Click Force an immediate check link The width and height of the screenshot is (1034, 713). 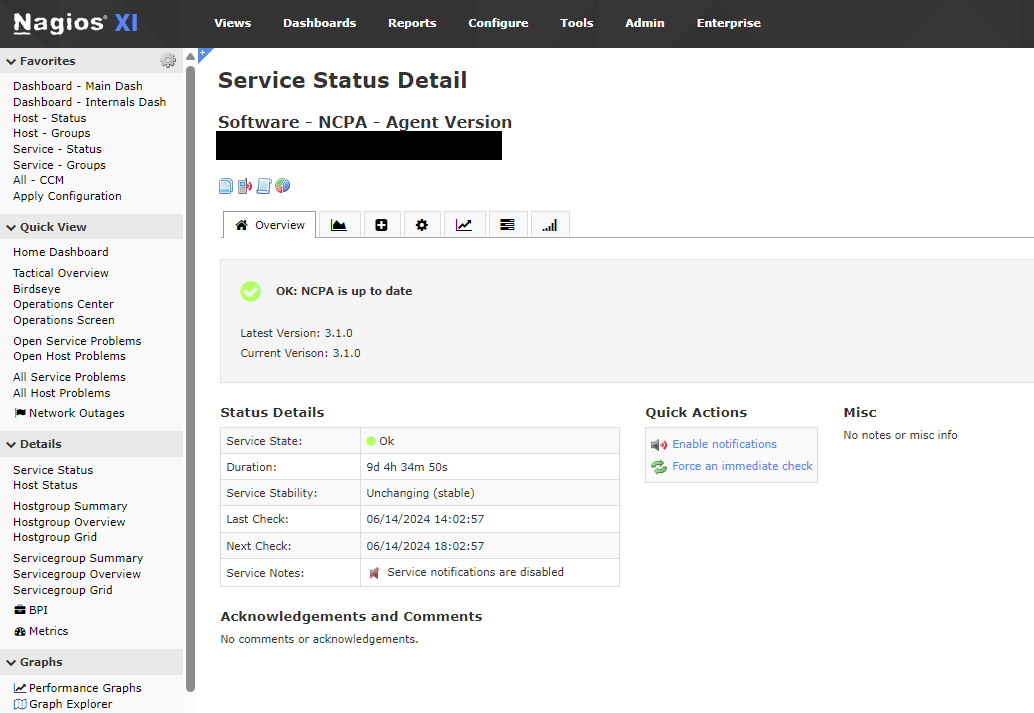tap(743, 466)
